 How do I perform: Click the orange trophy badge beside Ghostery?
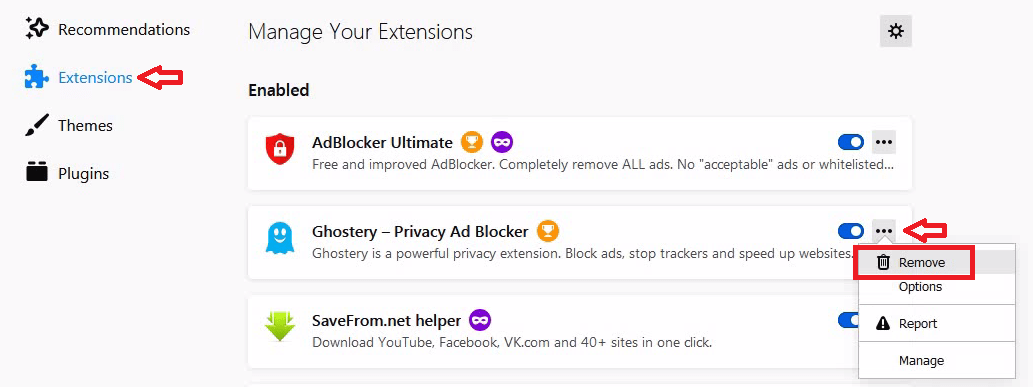click(x=548, y=231)
